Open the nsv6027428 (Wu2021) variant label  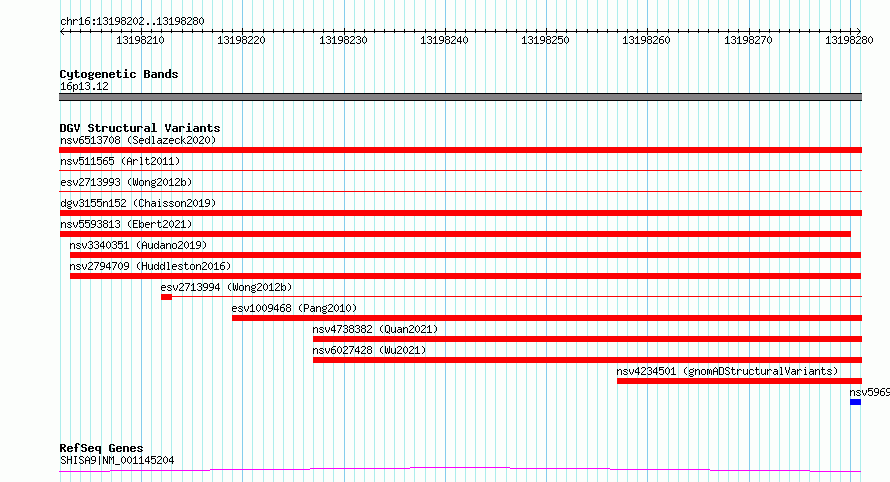[369, 350]
